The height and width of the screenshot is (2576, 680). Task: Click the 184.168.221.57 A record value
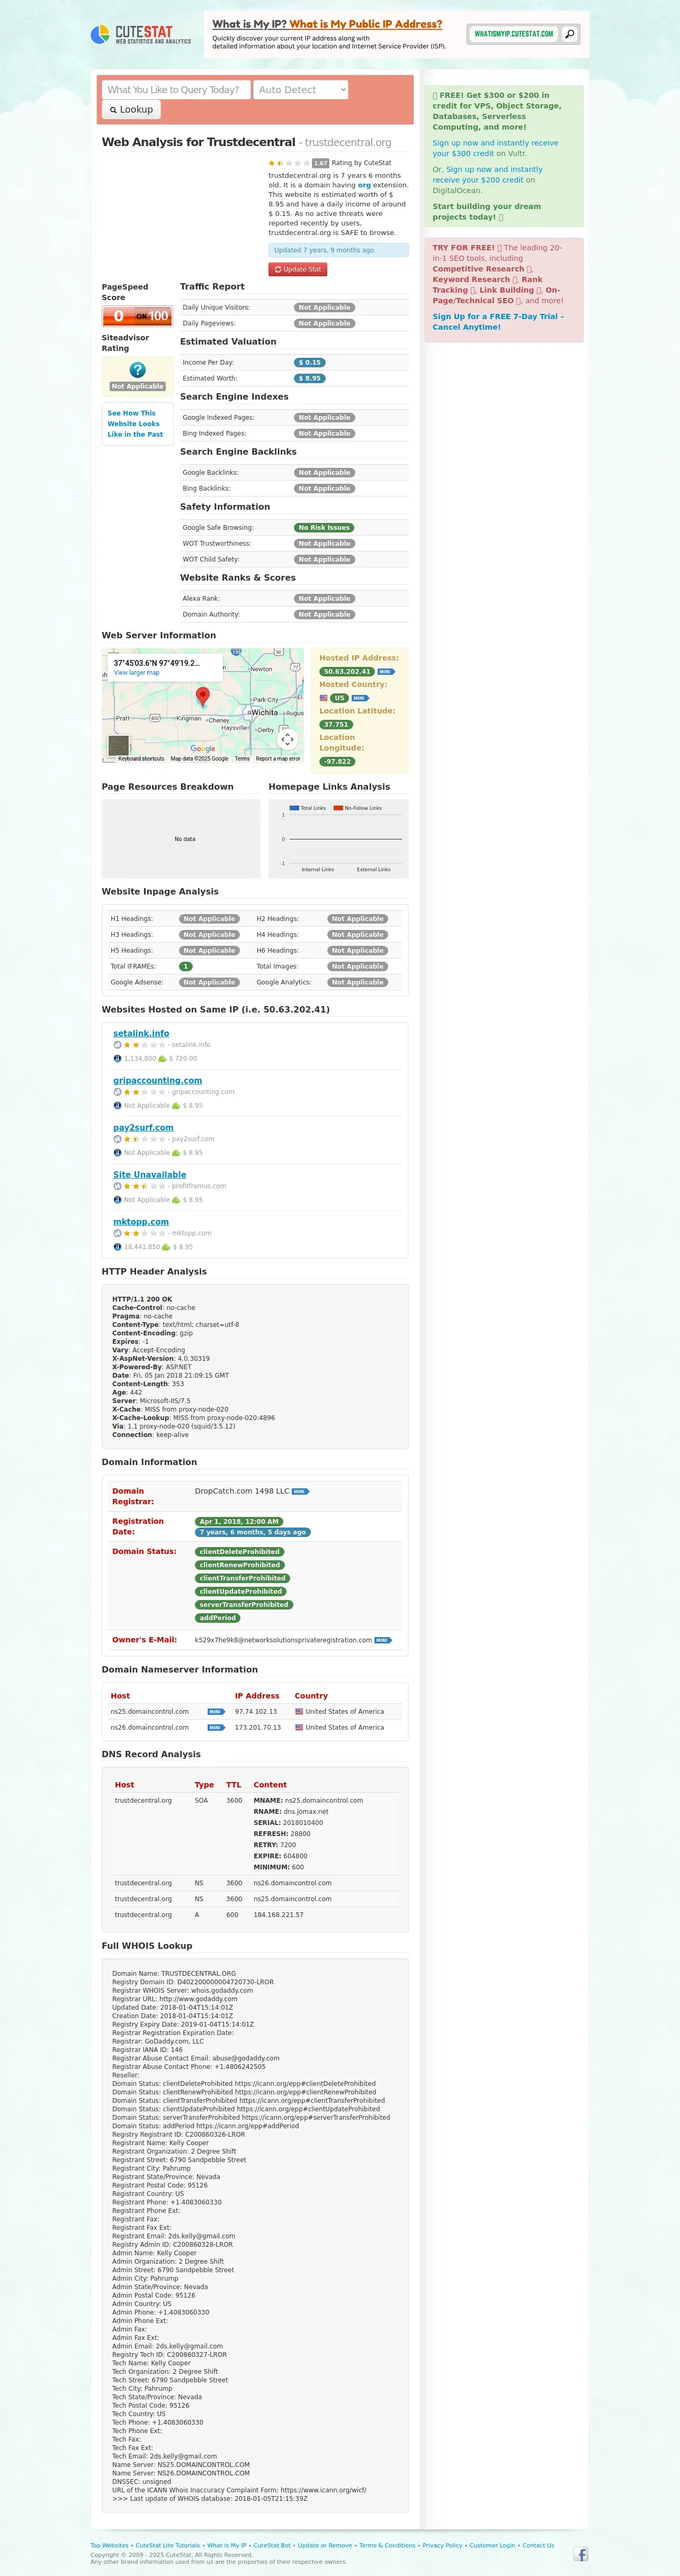[x=279, y=1915]
